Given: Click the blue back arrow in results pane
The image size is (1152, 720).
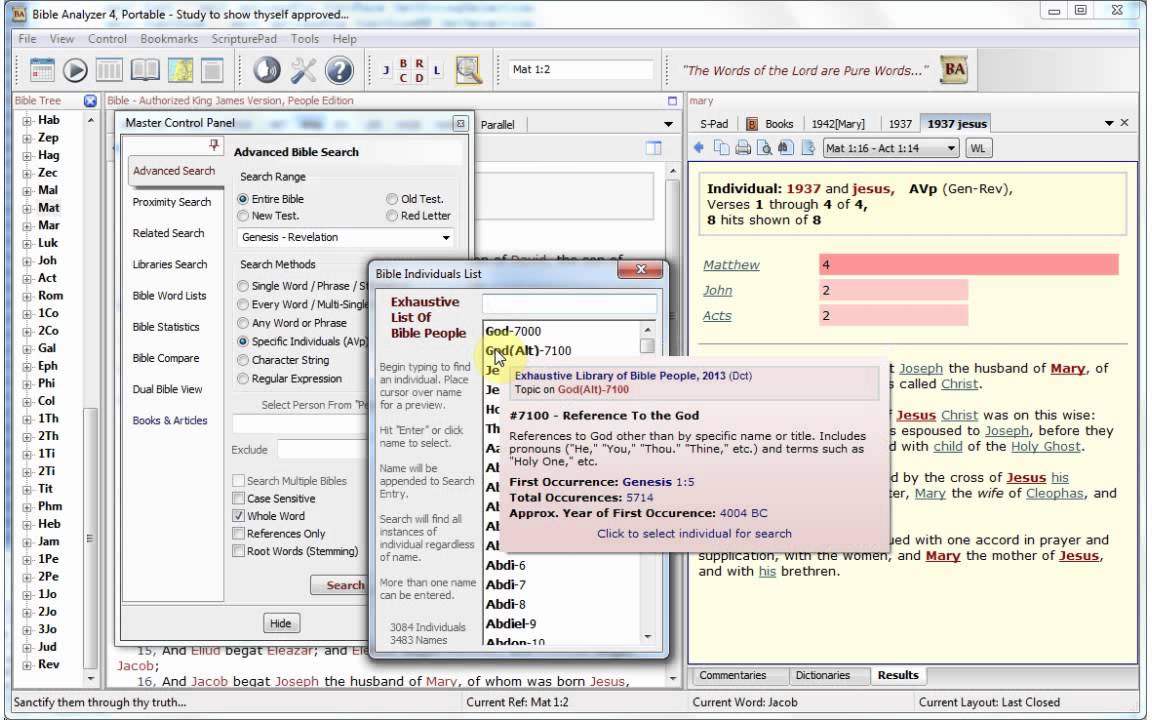Looking at the screenshot, I should coord(699,148).
